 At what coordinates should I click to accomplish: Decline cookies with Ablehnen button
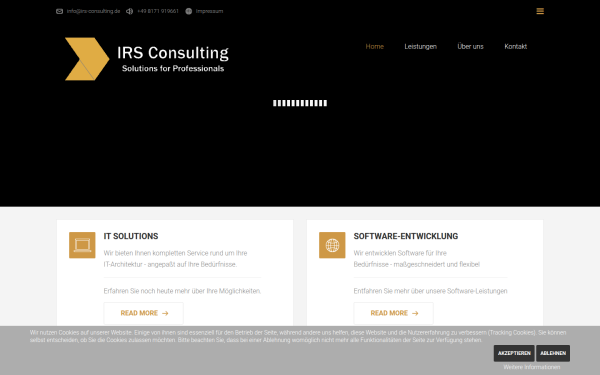553,353
